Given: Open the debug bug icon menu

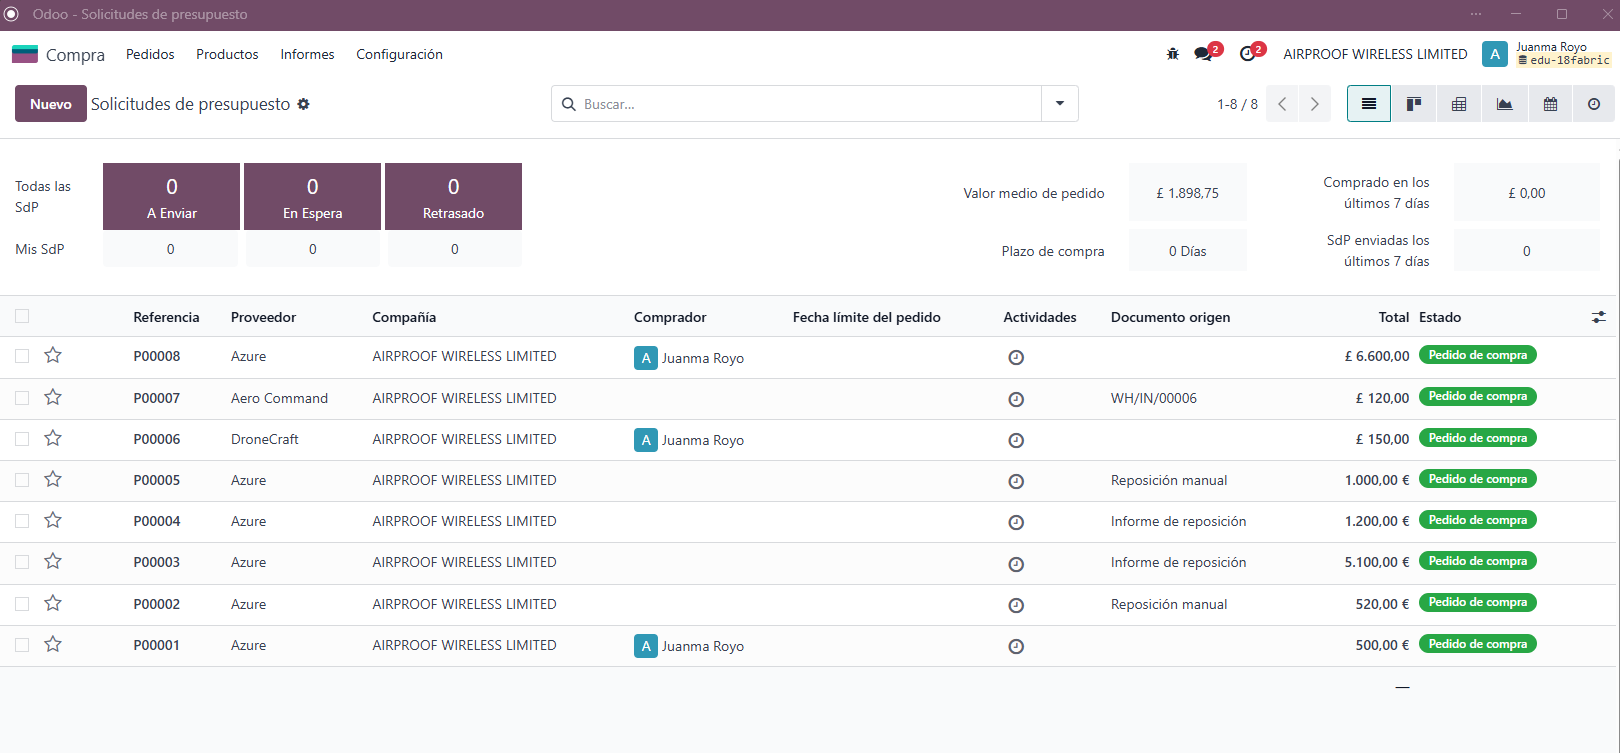Looking at the screenshot, I should tap(1173, 54).
